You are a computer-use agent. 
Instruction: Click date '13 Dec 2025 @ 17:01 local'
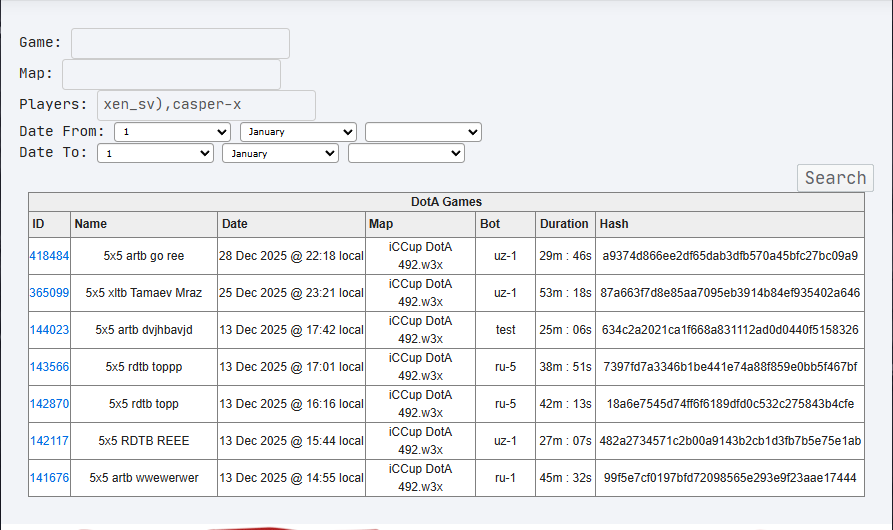[x=292, y=367]
